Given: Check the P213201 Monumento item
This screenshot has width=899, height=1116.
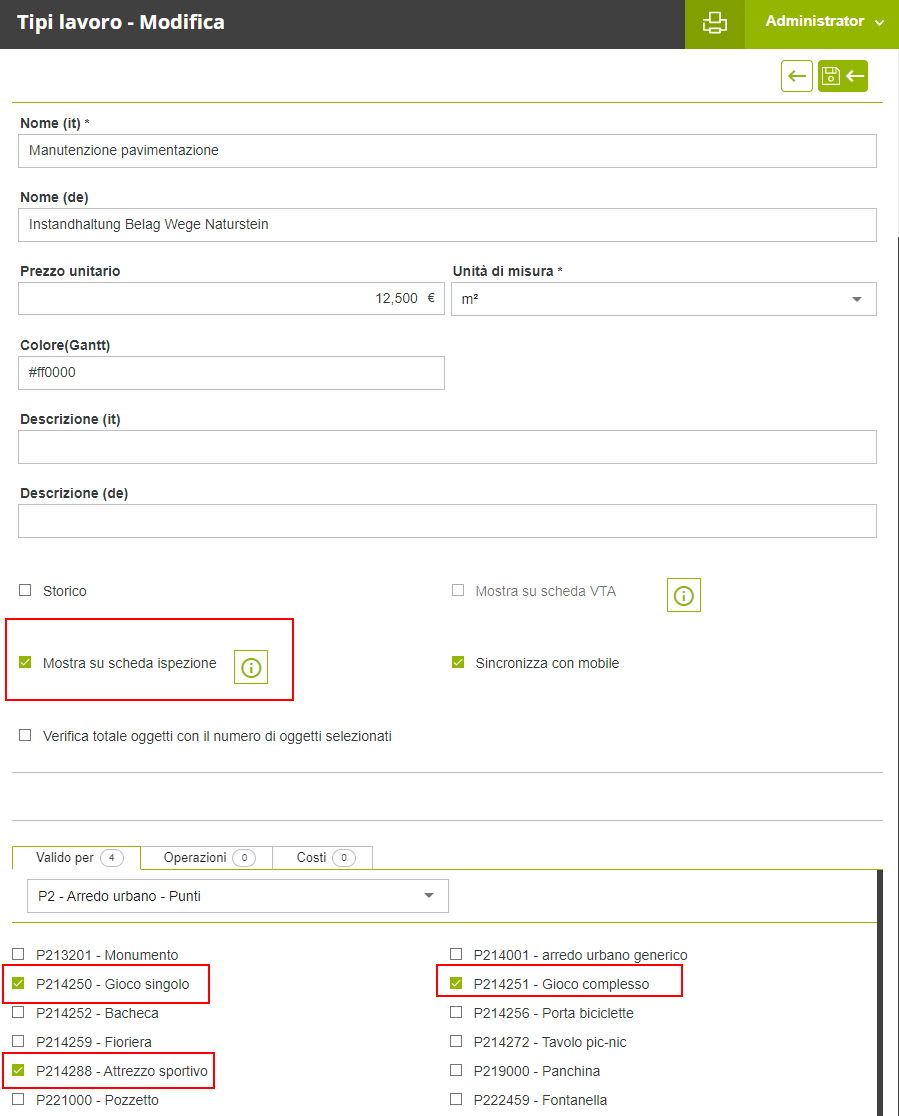Looking at the screenshot, I should [18, 955].
